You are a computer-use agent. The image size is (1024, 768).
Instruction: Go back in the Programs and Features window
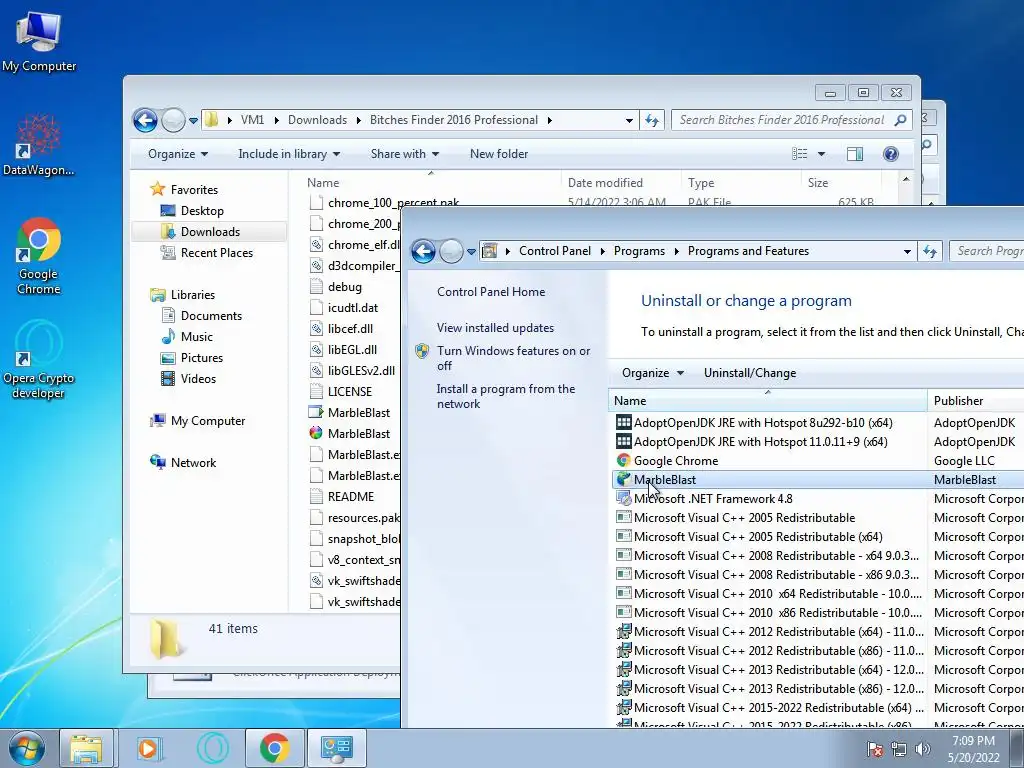(423, 251)
